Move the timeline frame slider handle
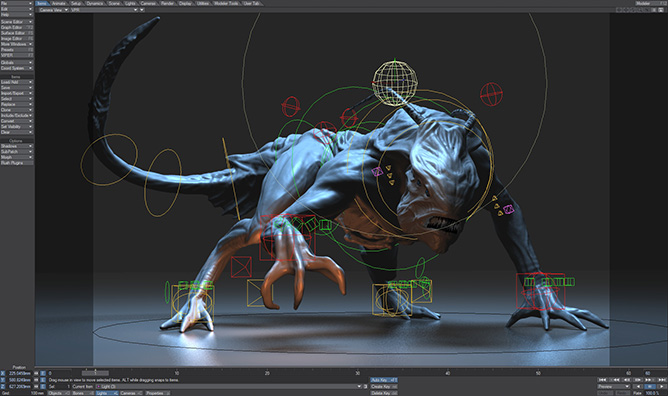This screenshot has width=668, height=396. (95, 373)
